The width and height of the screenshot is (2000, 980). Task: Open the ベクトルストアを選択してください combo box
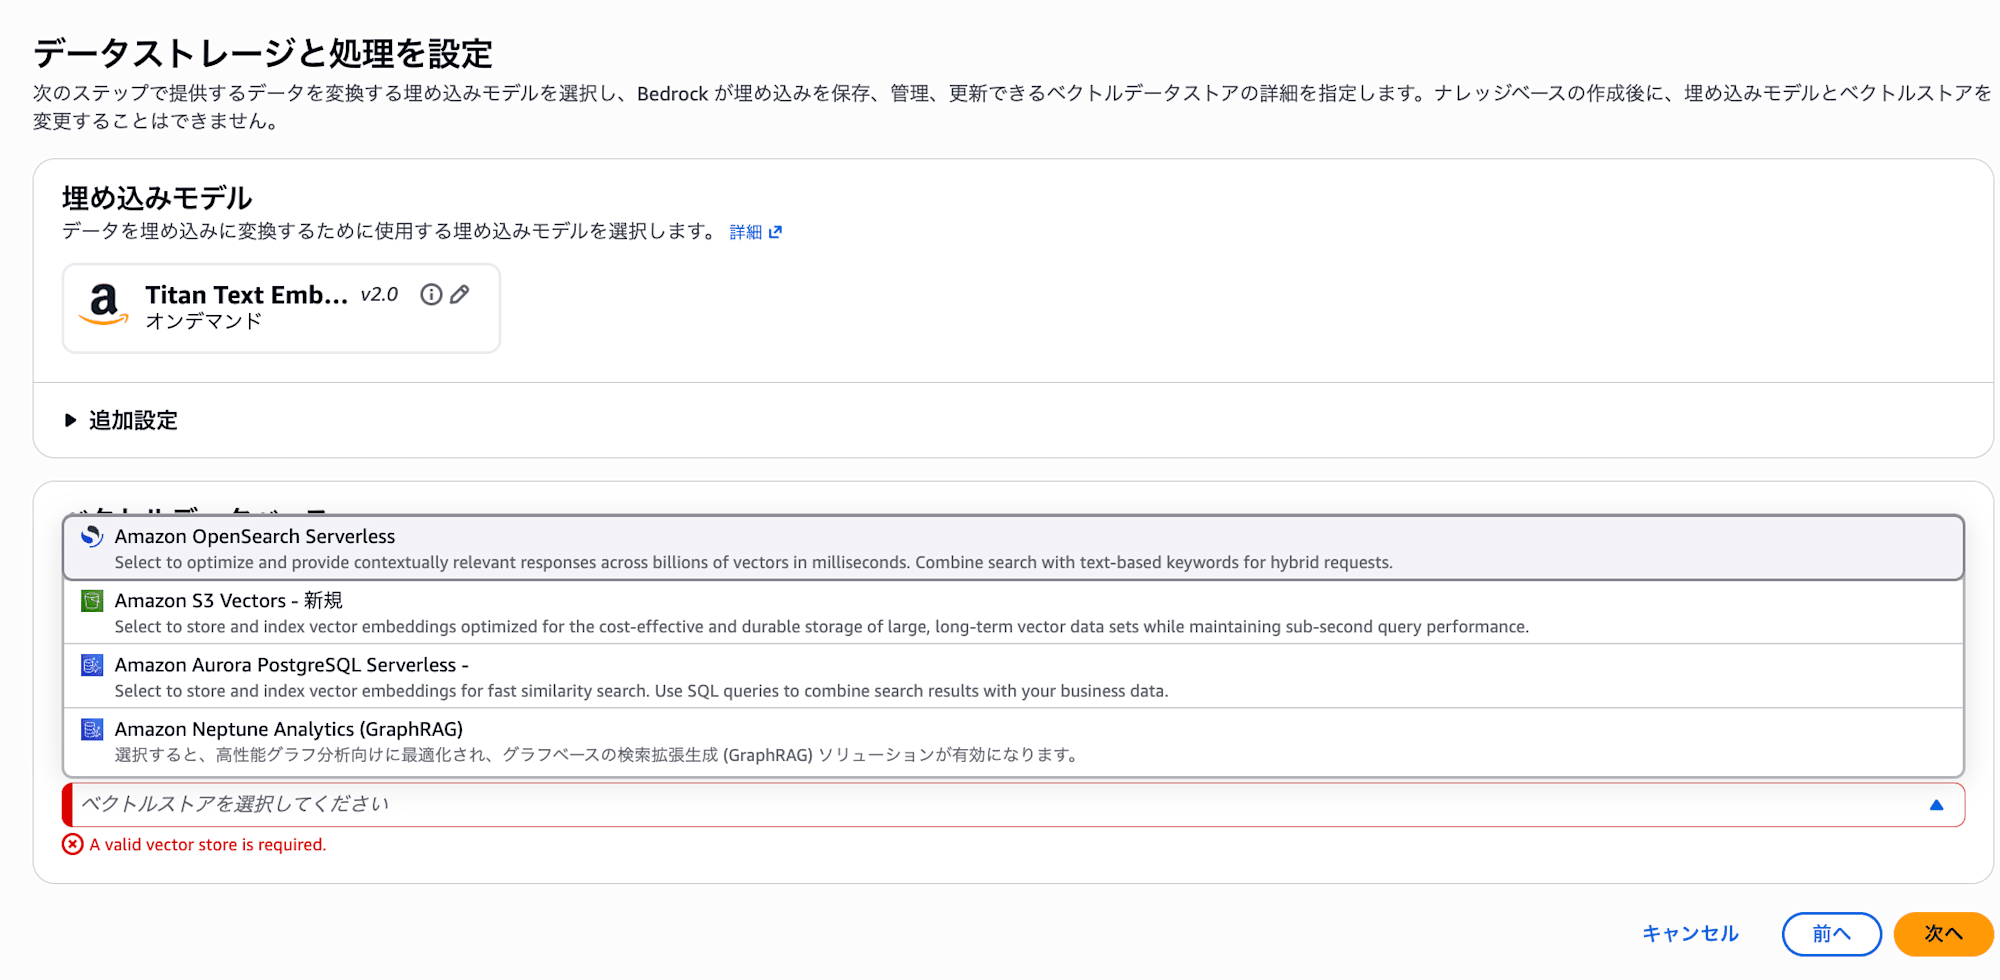pos(1013,805)
